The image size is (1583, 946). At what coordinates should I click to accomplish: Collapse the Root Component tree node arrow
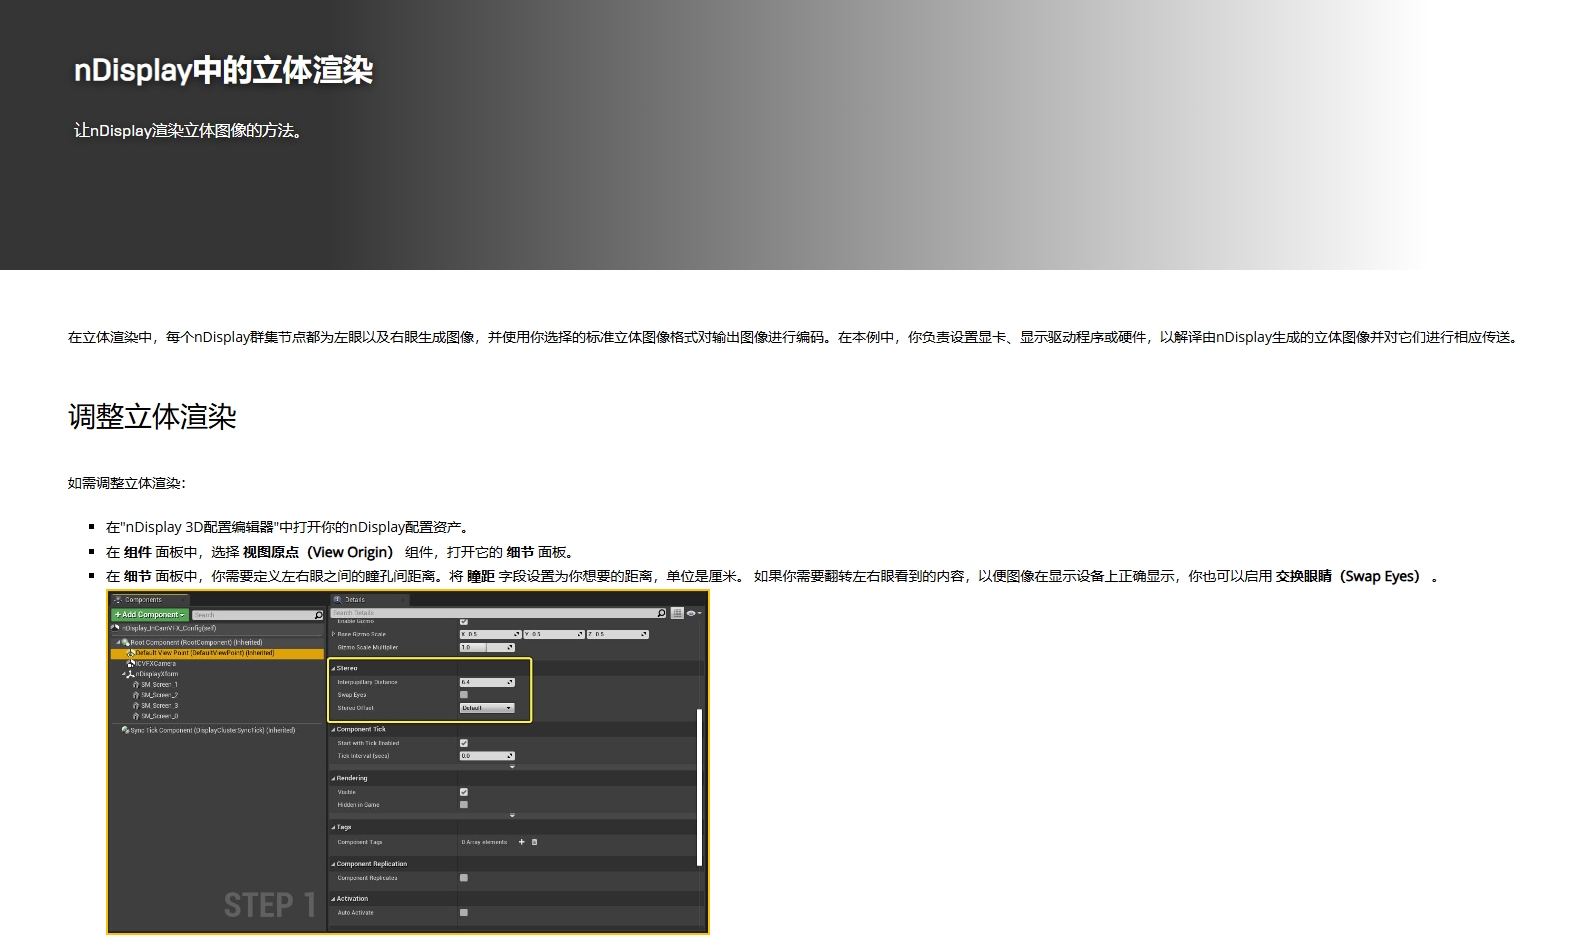point(118,643)
